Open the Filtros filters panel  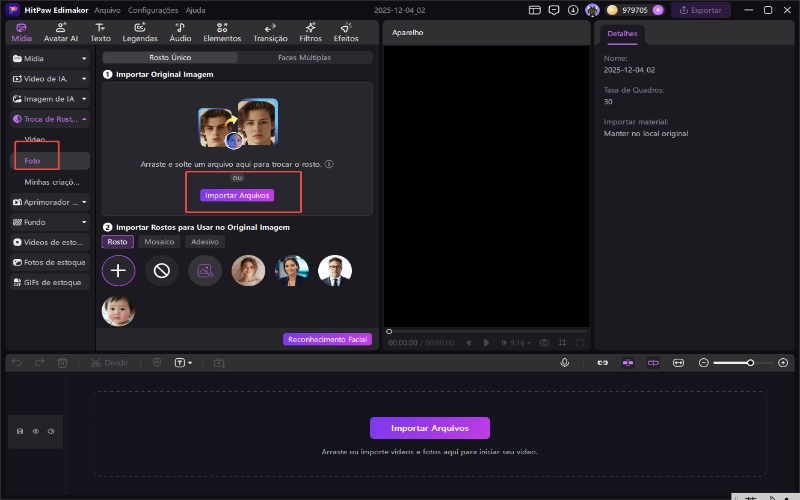click(310, 32)
